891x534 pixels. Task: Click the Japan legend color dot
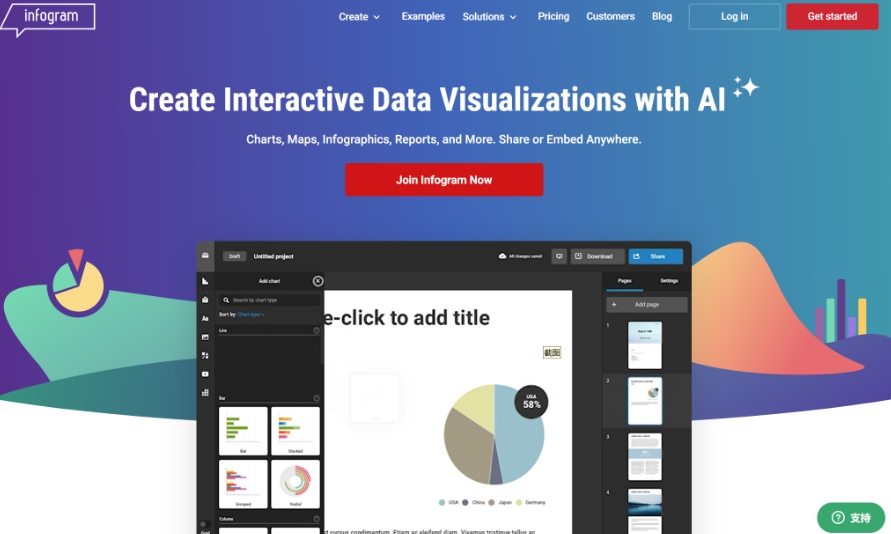(492, 502)
